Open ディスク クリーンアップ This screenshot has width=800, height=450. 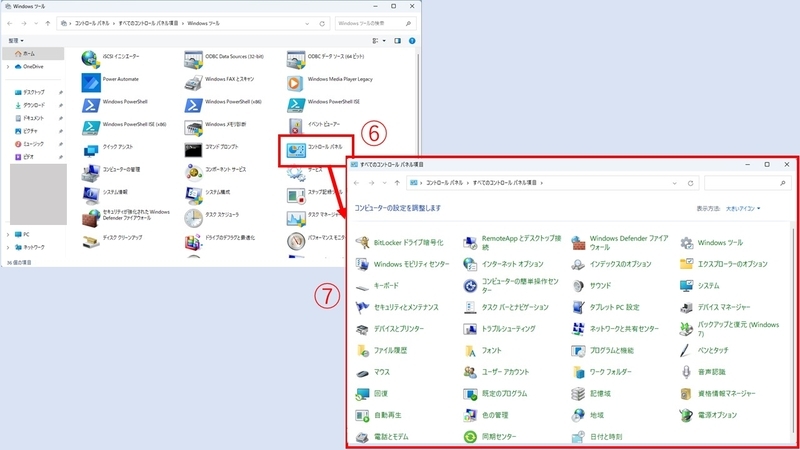point(112,239)
